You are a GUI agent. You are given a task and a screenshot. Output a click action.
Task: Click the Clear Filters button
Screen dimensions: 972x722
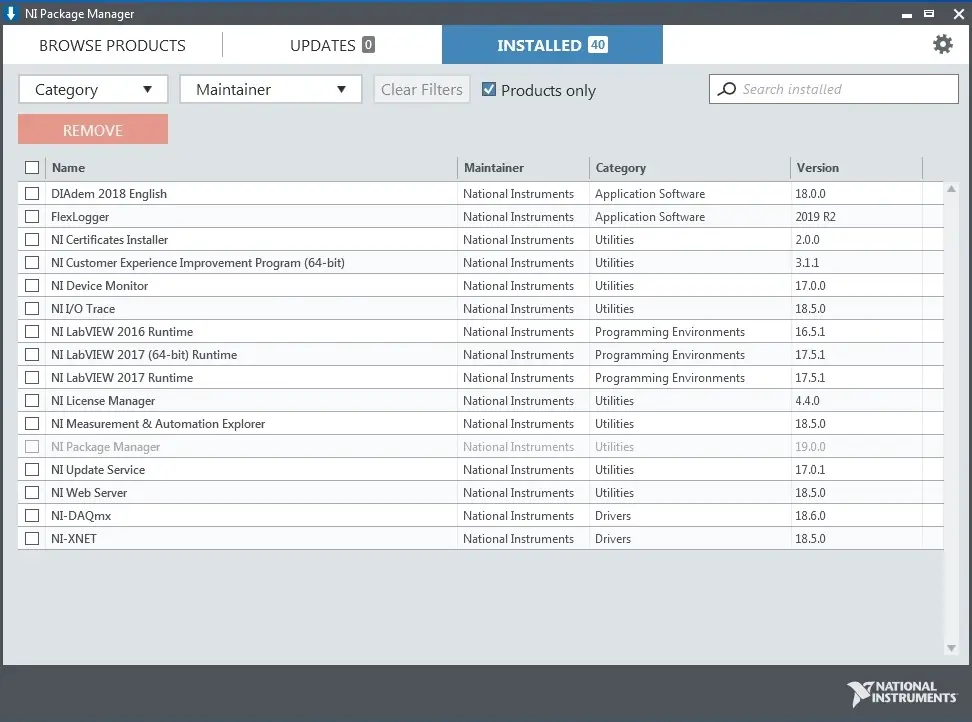point(422,89)
